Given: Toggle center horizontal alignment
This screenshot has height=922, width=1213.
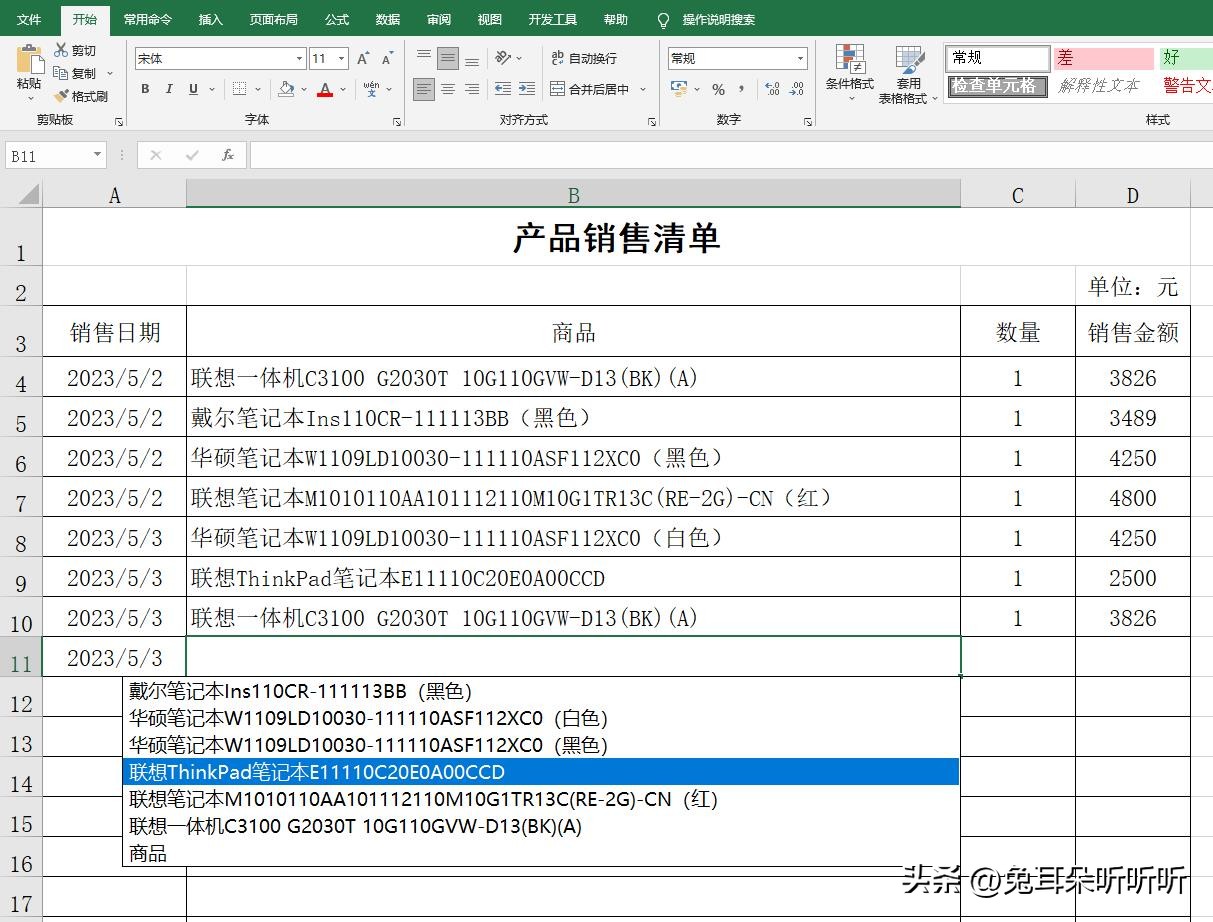Looking at the screenshot, I should (448, 89).
